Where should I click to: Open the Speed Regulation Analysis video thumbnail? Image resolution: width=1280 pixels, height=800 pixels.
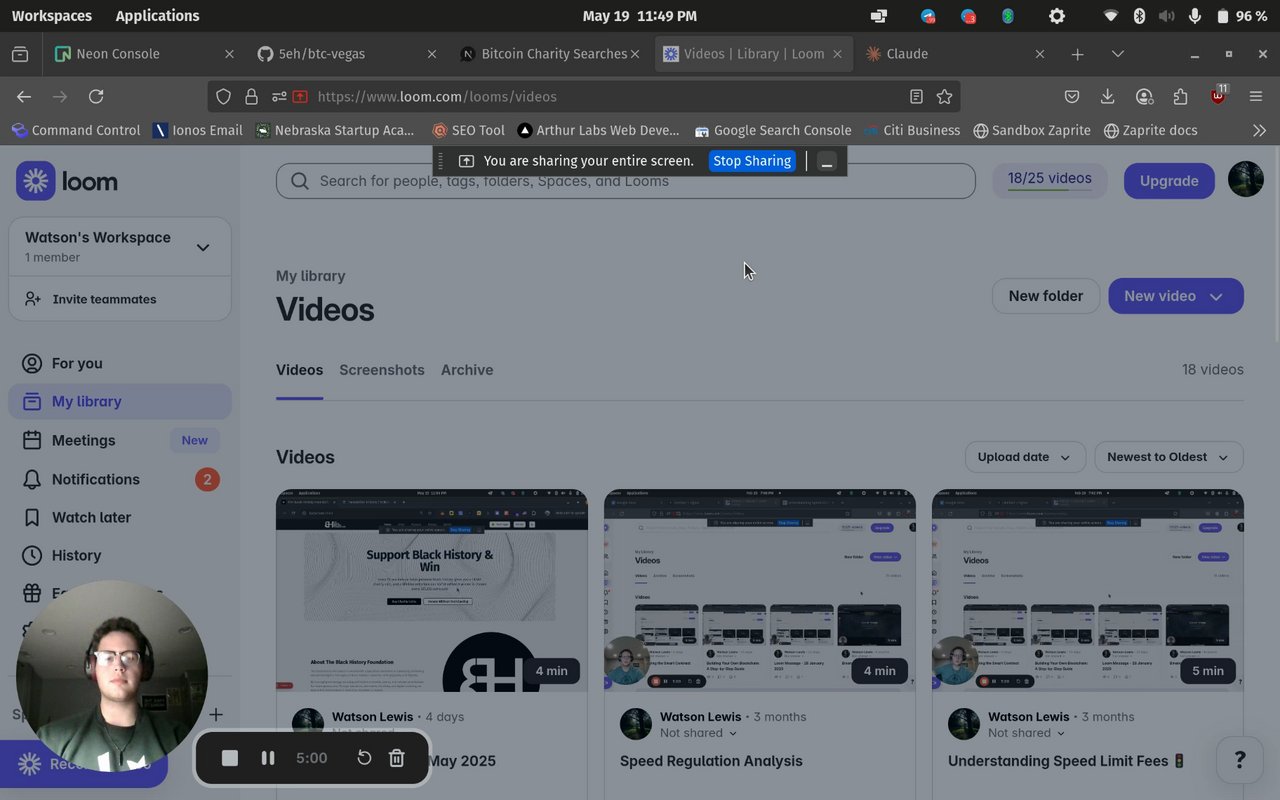(x=760, y=590)
